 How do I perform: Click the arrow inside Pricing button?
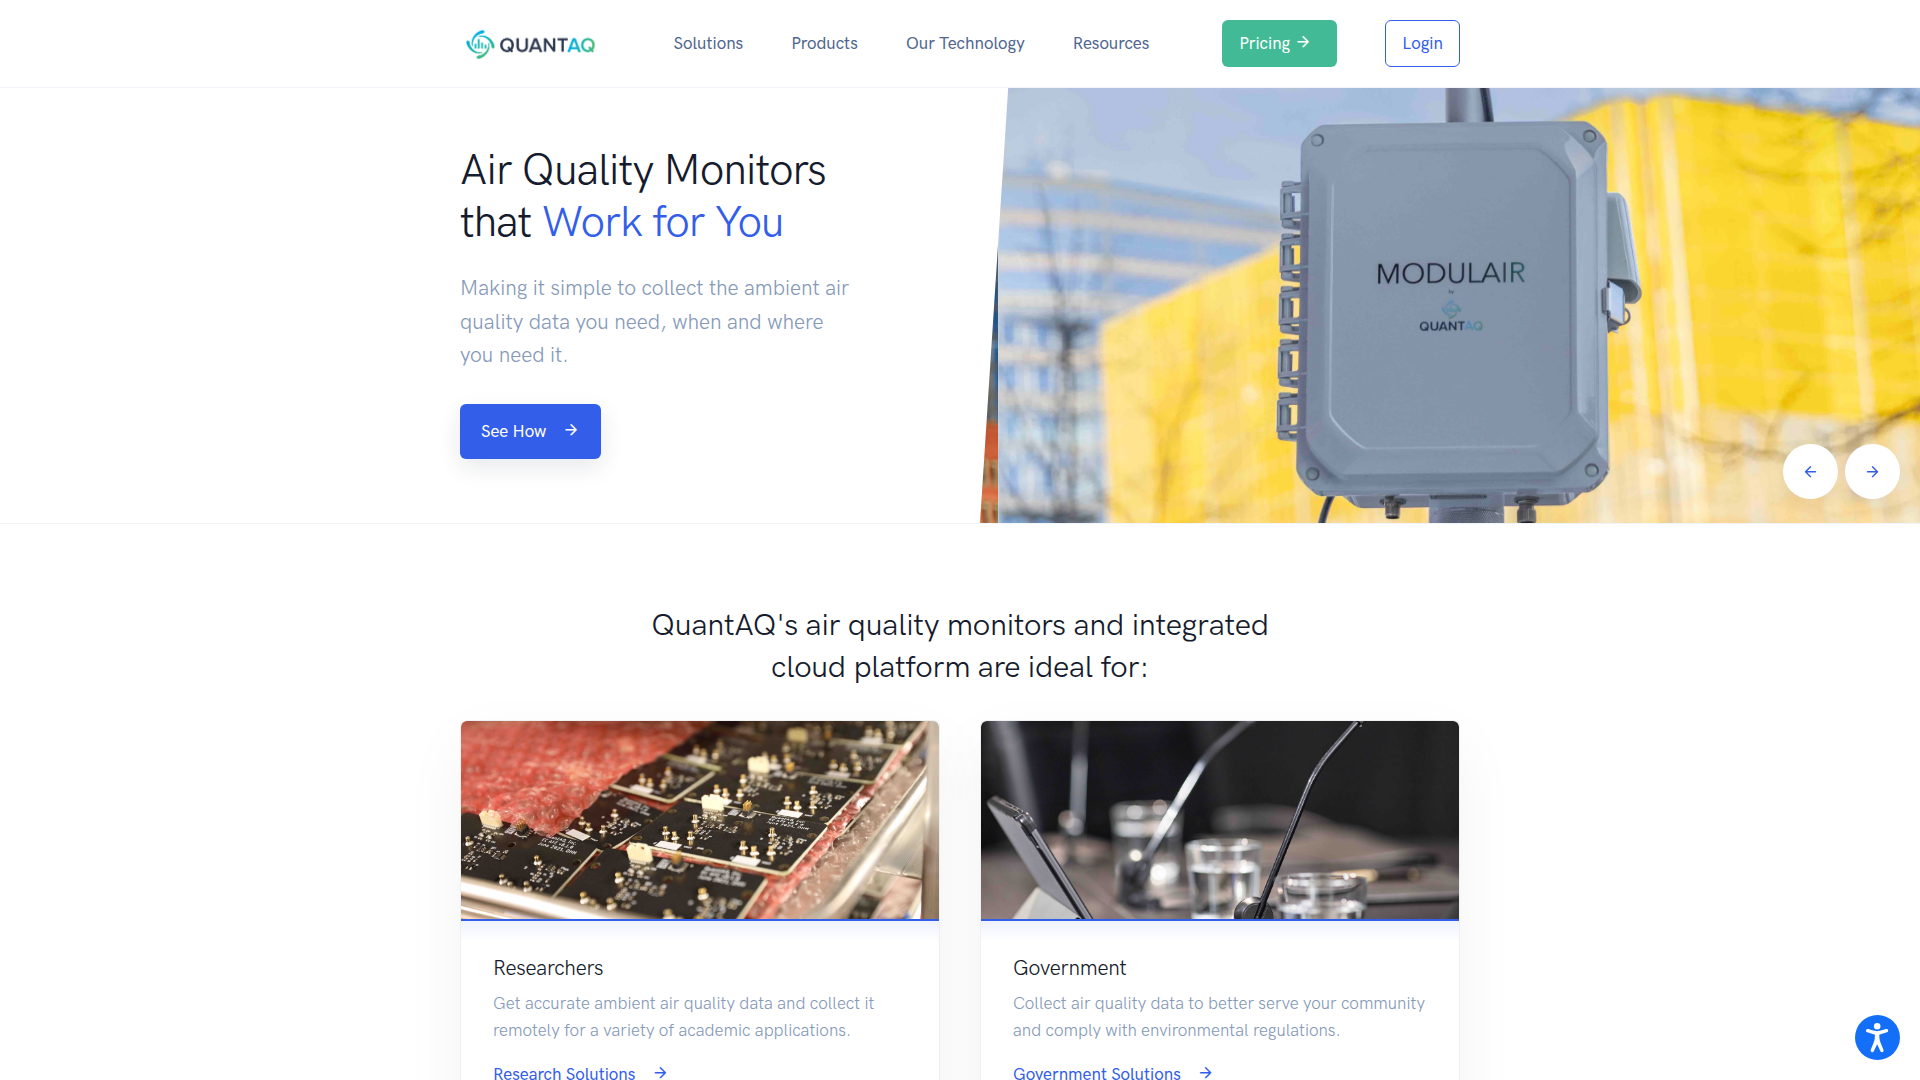tap(1304, 42)
